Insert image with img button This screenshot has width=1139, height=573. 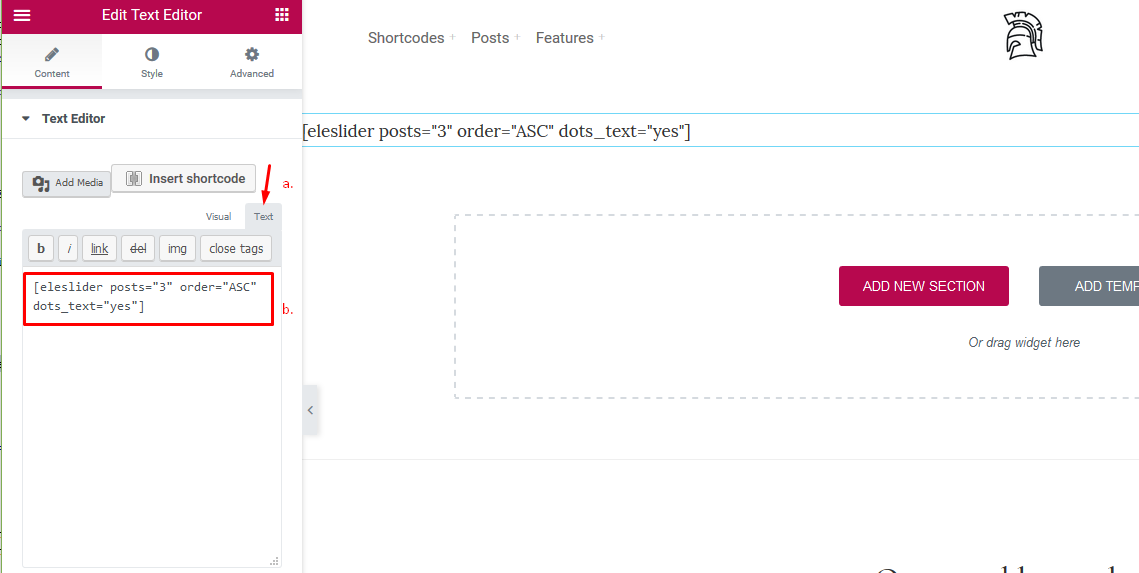pos(177,249)
